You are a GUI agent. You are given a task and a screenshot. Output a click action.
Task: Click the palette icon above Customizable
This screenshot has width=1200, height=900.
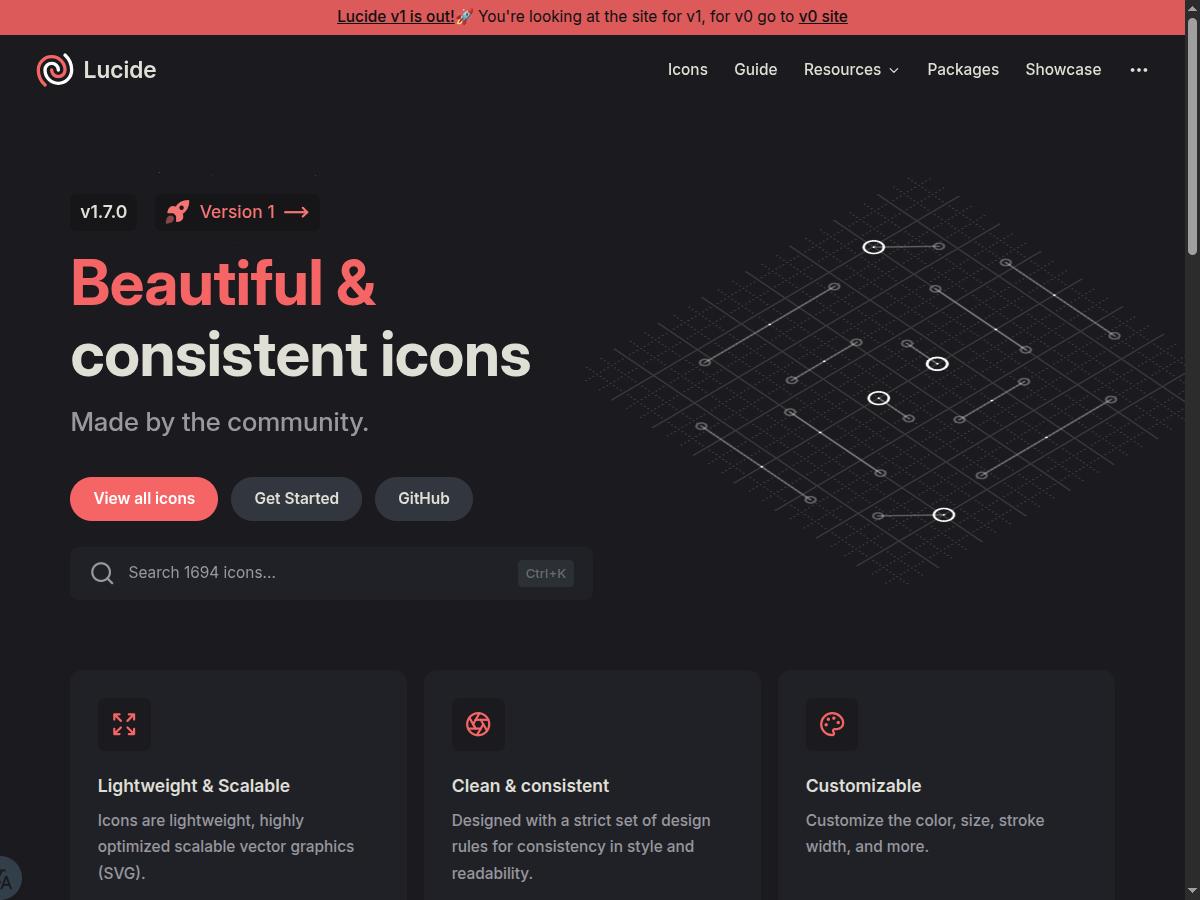(x=832, y=724)
